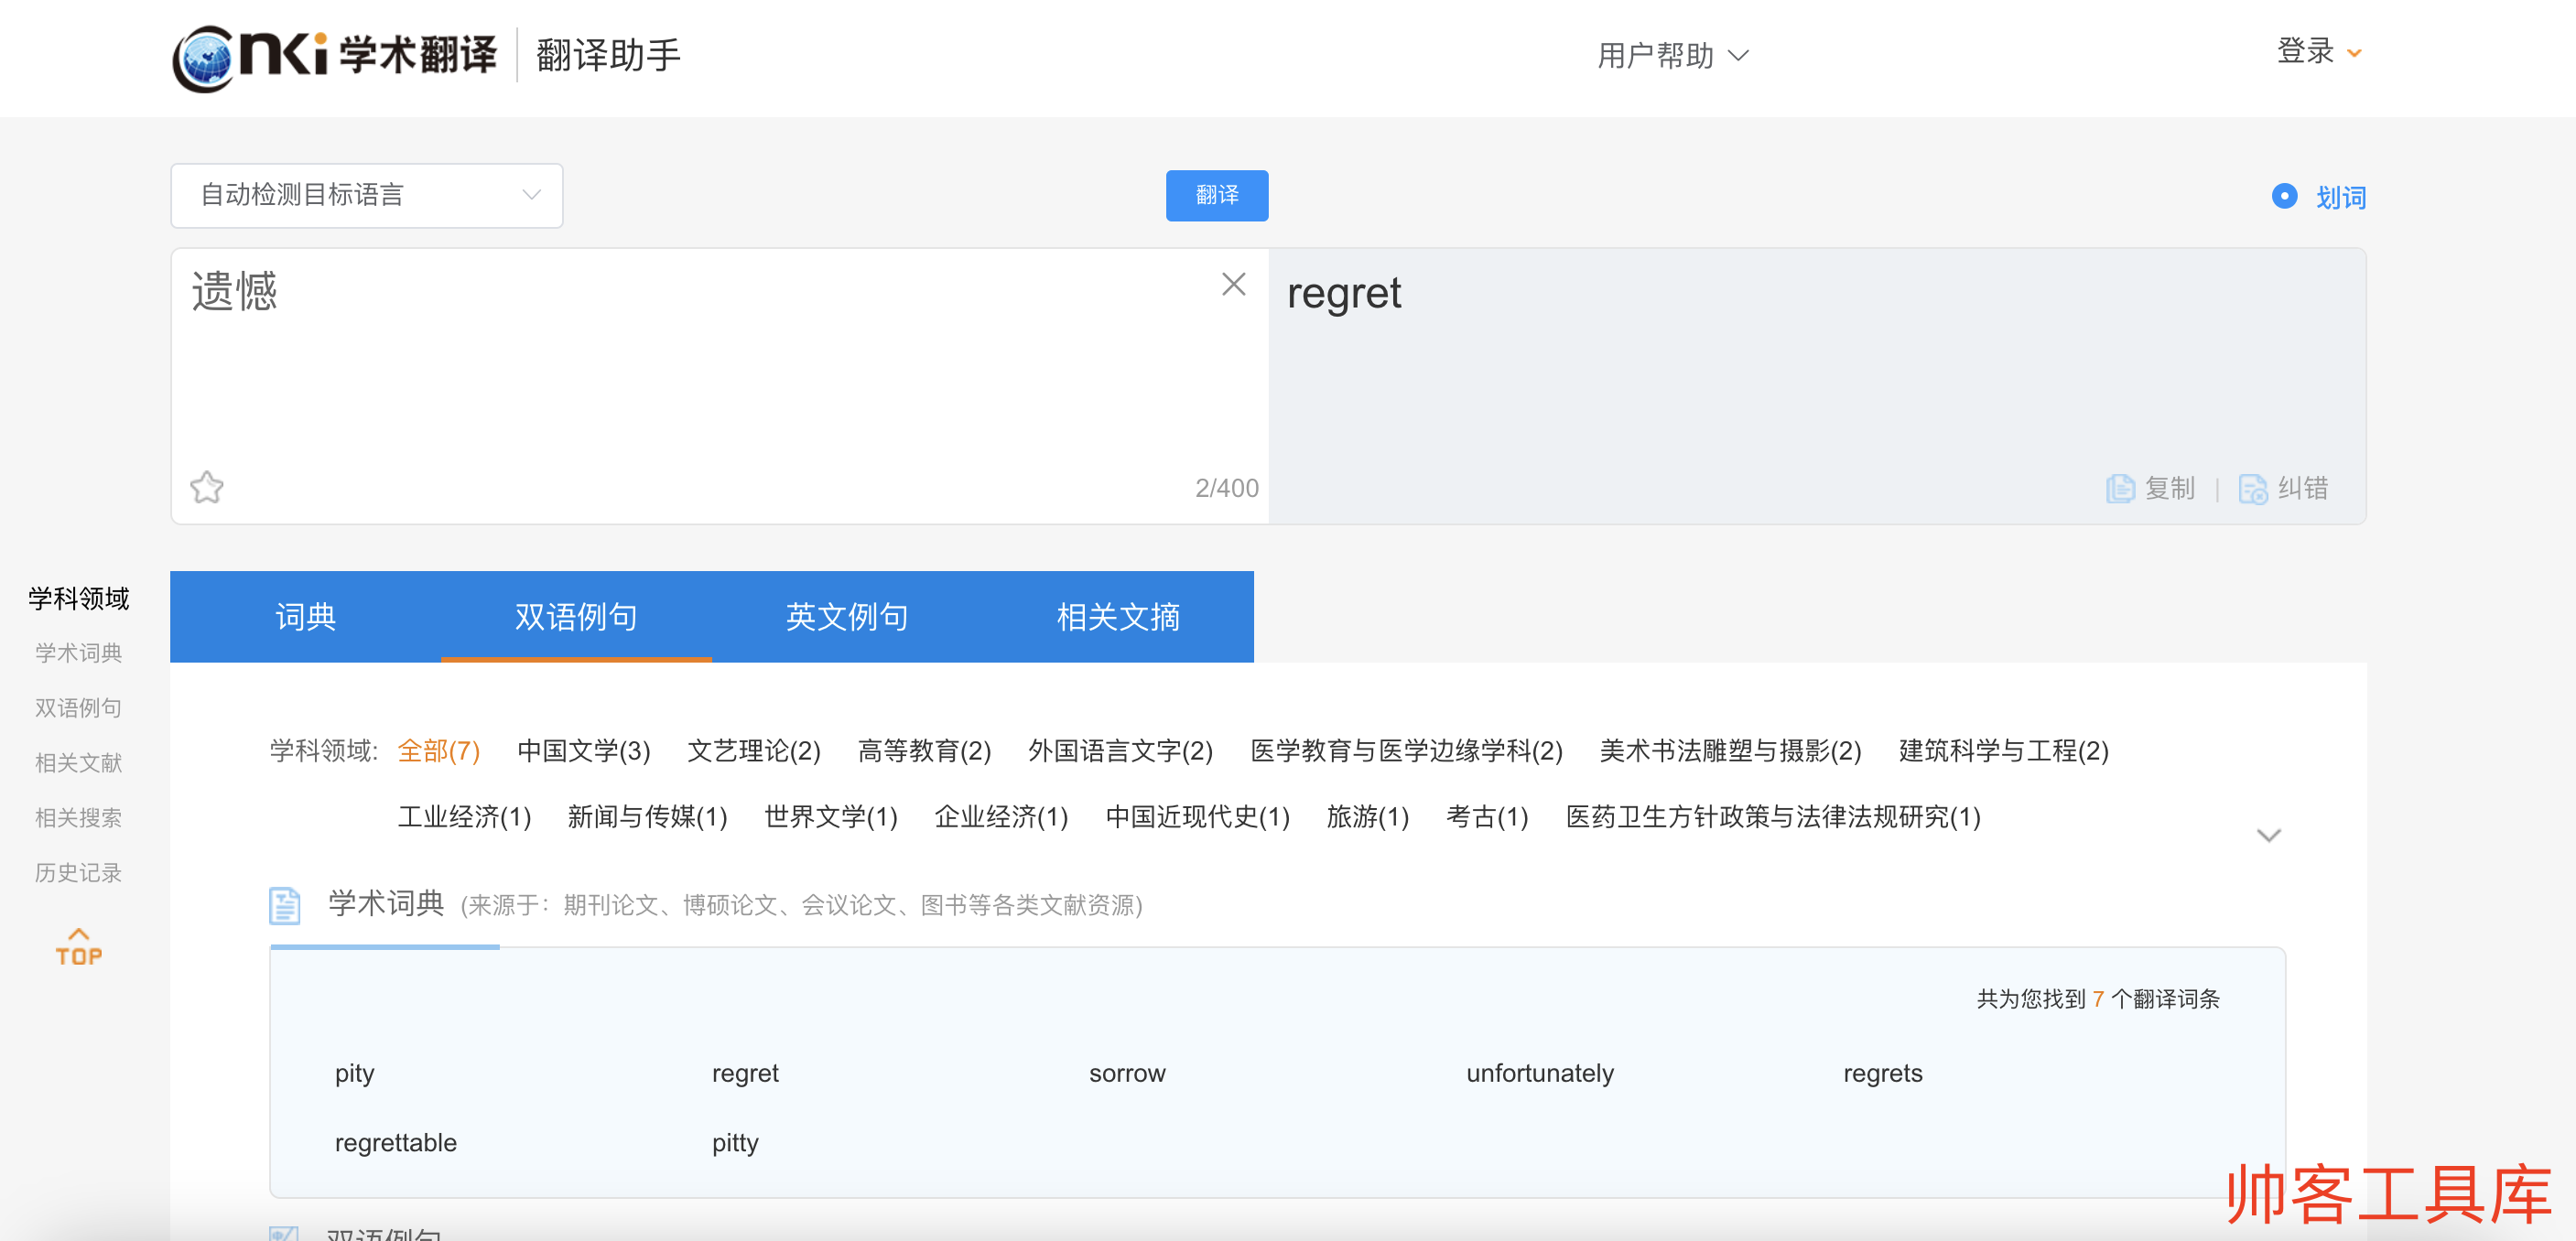Viewport: 2576px width, 1241px height.
Task: Open the 登录 dropdown arrow
Action: click(2355, 54)
